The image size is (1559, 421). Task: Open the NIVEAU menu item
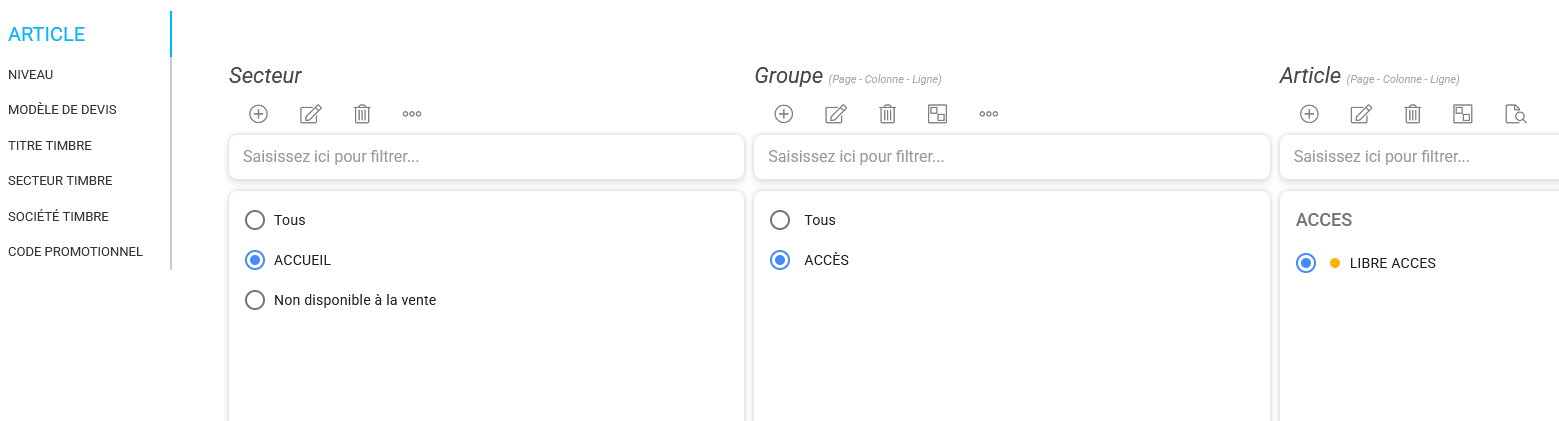point(31,75)
